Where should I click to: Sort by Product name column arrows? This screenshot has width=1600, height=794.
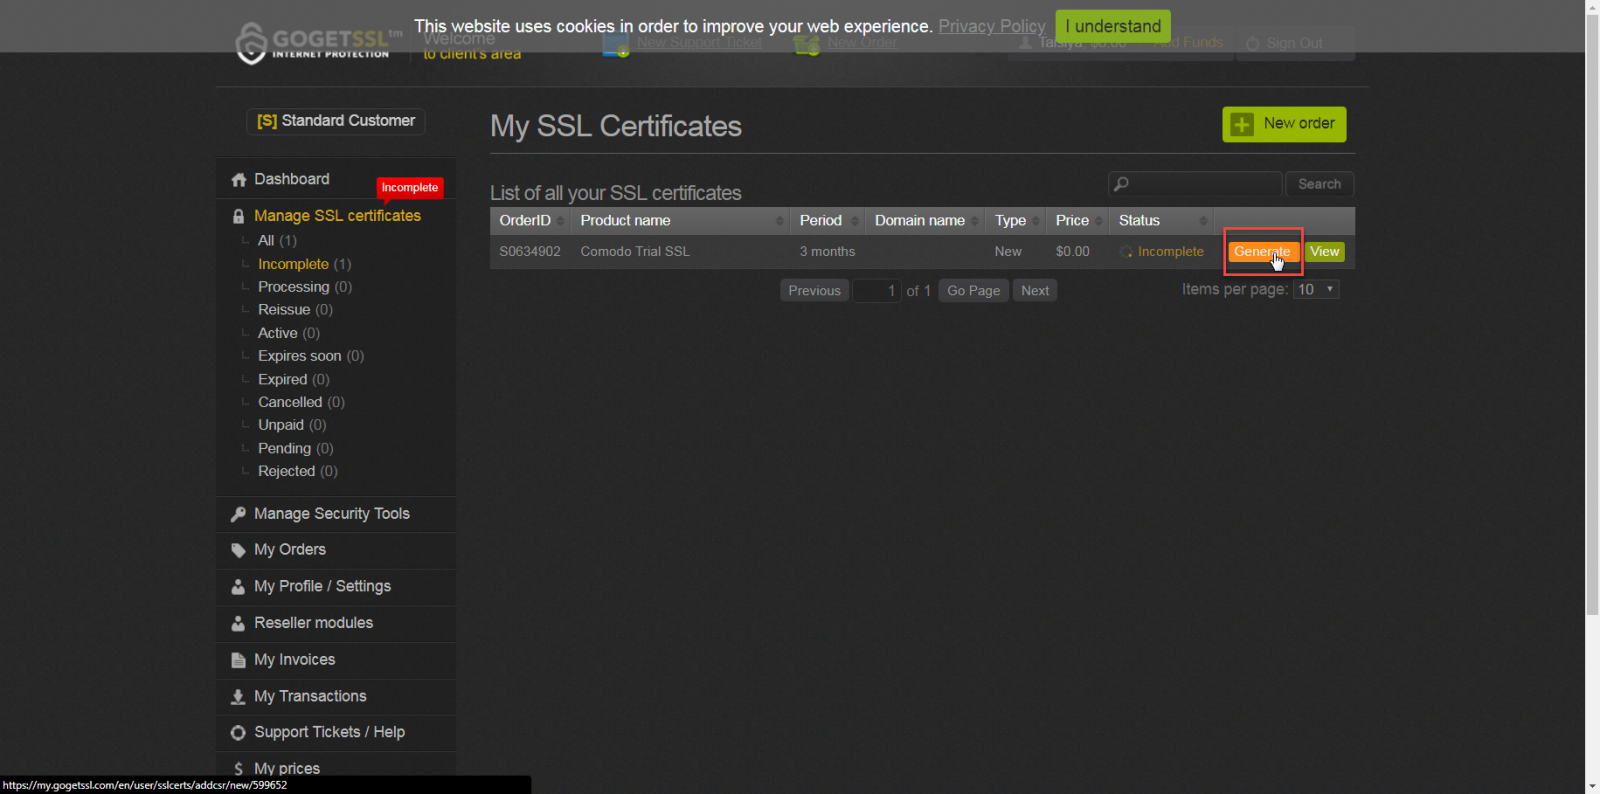click(x=780, y=221)
